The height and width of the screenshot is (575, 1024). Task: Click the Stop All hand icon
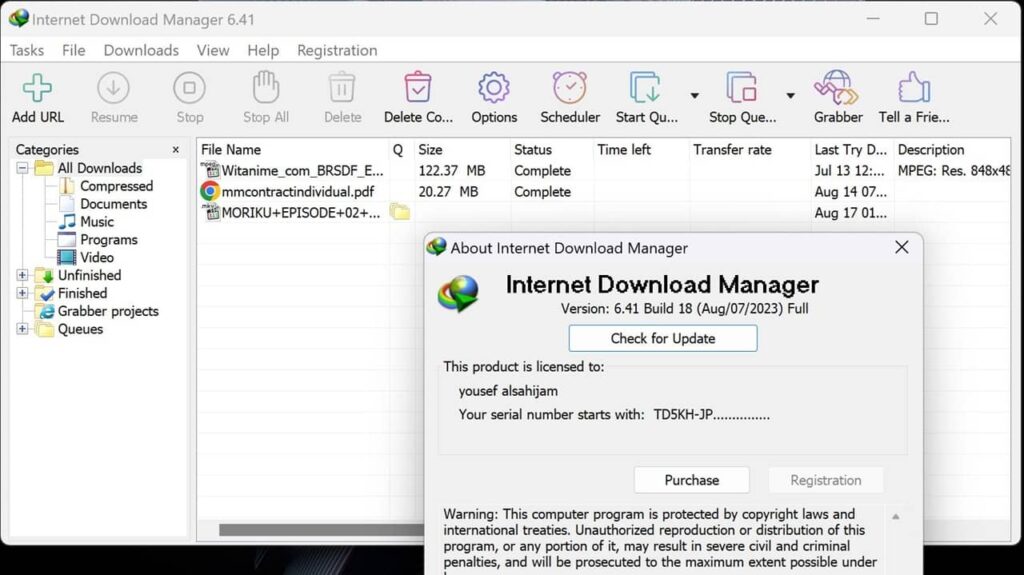tap(266, 88)
